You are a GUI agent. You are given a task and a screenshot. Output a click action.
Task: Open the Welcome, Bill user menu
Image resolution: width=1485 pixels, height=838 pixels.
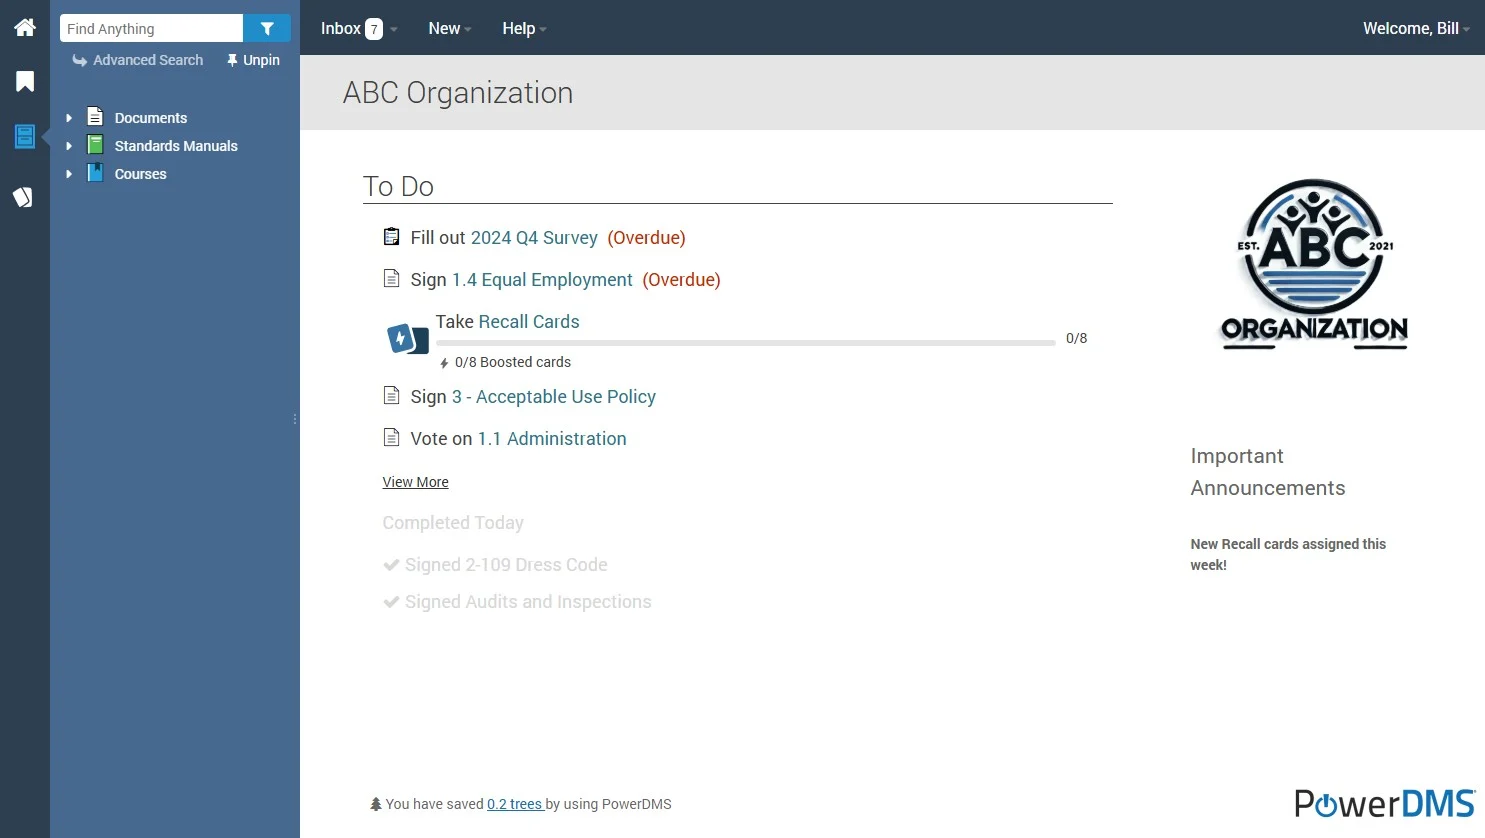point(1416,28)
